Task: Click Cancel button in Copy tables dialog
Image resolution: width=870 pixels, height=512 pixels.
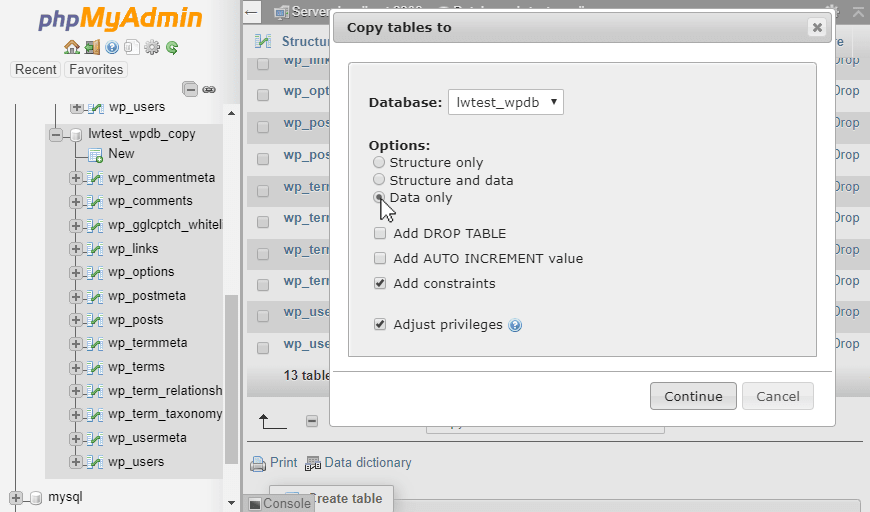Action: click(x=778, y=396)
